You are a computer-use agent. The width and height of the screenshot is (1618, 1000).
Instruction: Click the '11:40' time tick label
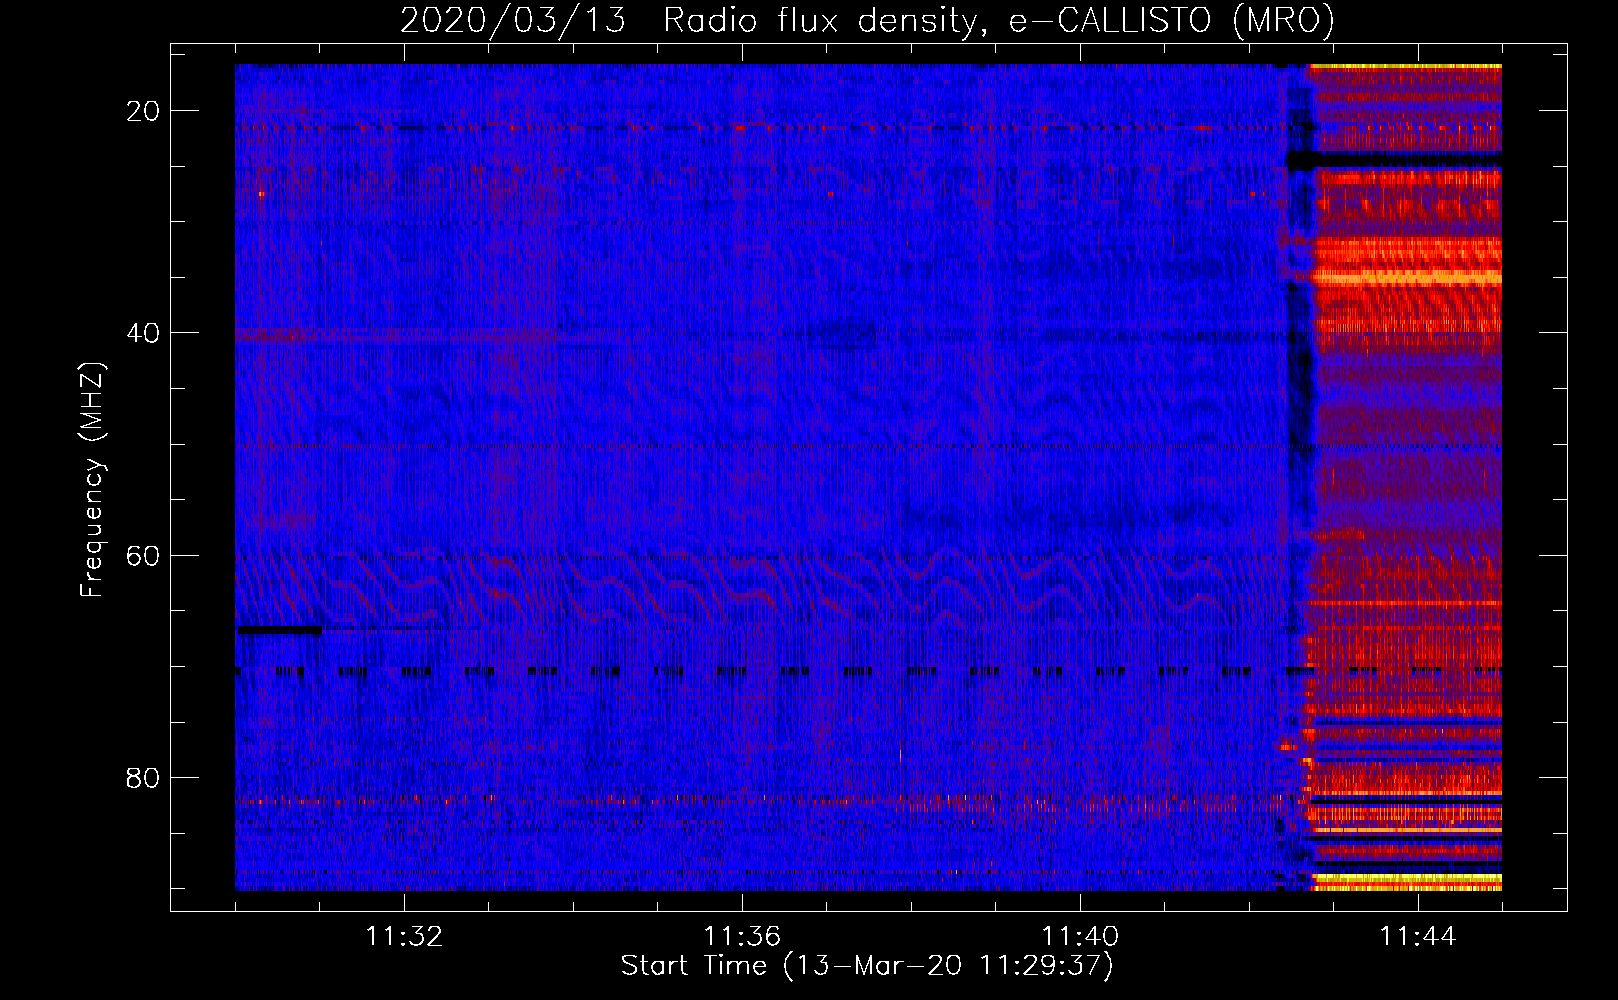(1080, 937)
